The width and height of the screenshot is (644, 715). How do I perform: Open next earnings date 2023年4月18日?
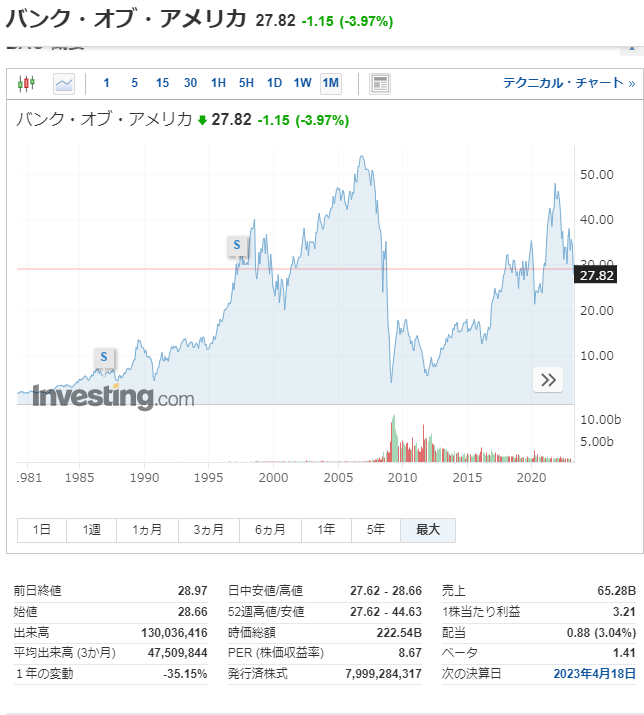pyautogui.click(x=594, y=674)
